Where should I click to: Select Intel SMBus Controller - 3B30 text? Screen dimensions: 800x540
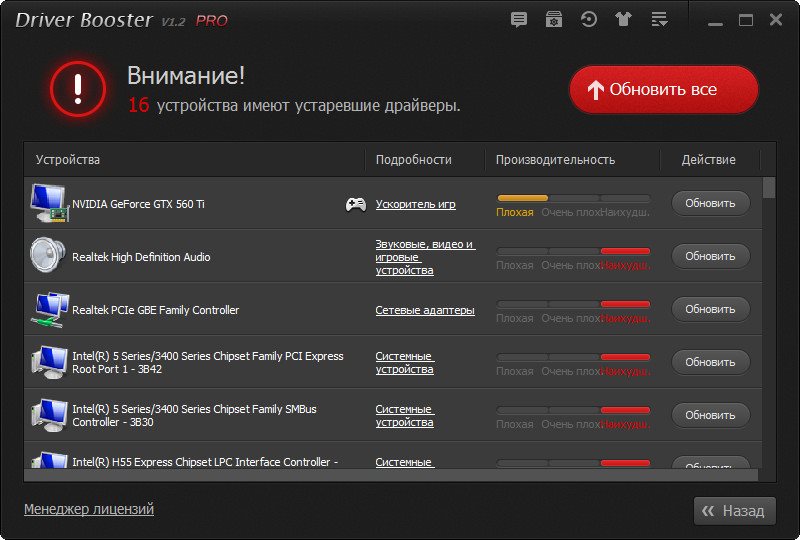click(x=194, y=415)
